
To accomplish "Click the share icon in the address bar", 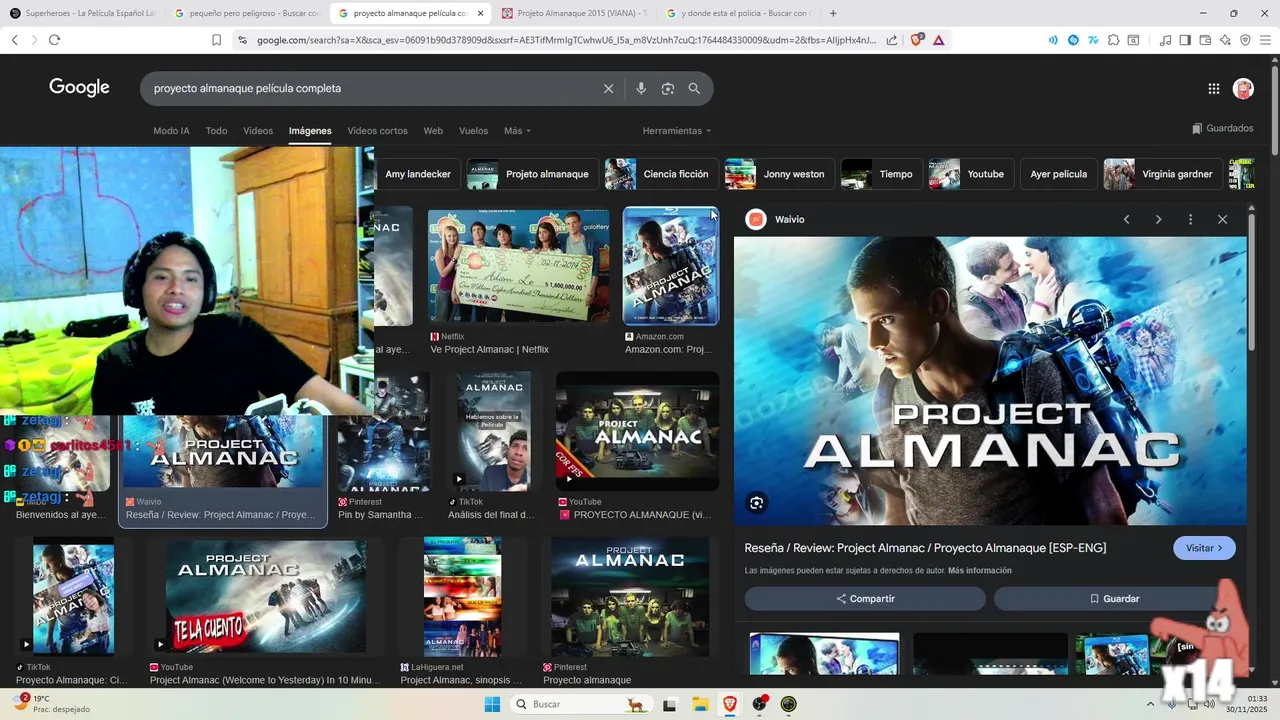I will [x=892, y=40].
